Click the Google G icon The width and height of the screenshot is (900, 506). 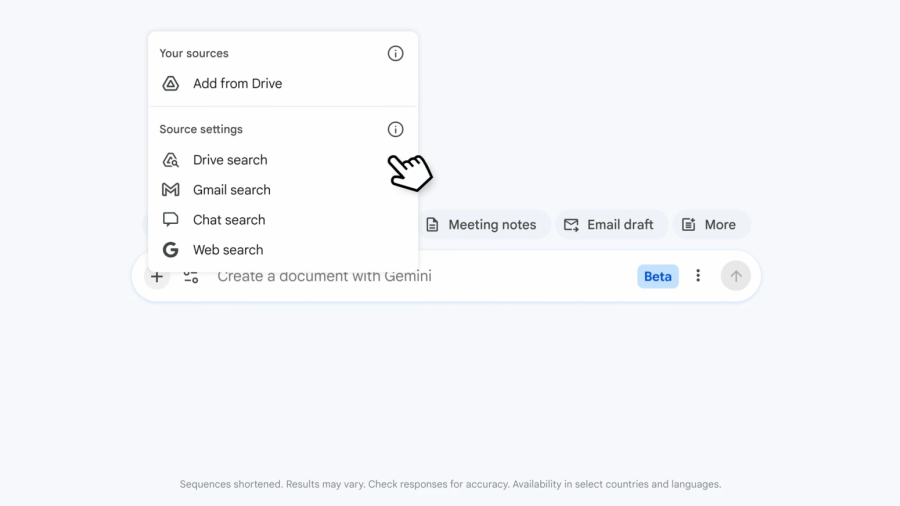[171, 250]
